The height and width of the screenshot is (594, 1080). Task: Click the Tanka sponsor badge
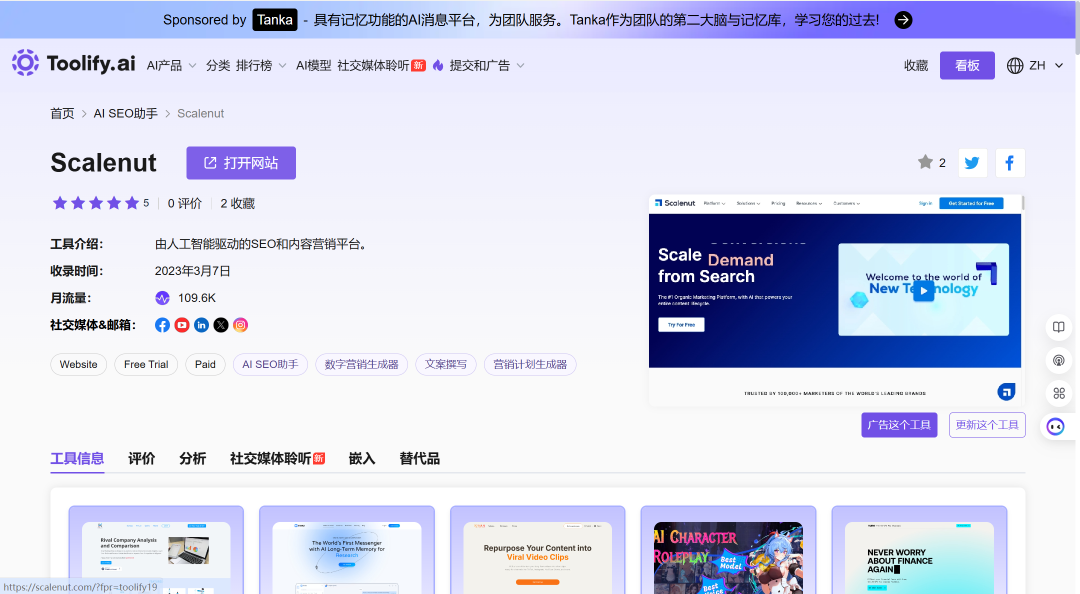coord(275,20)
